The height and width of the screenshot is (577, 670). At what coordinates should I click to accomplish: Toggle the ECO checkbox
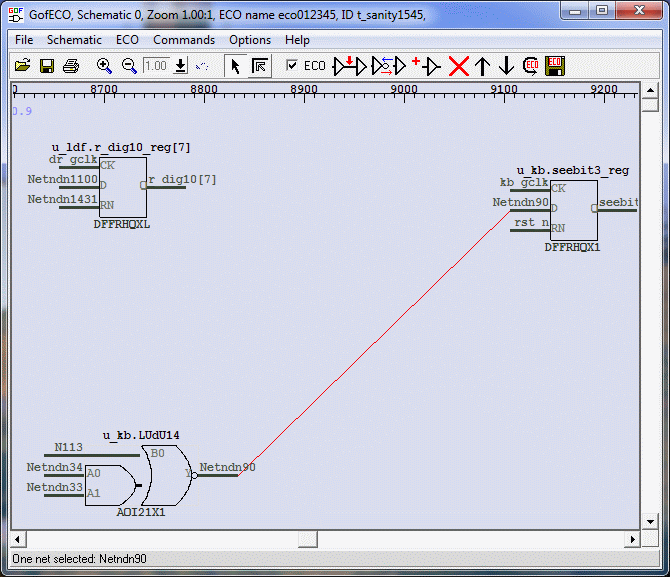291,66
